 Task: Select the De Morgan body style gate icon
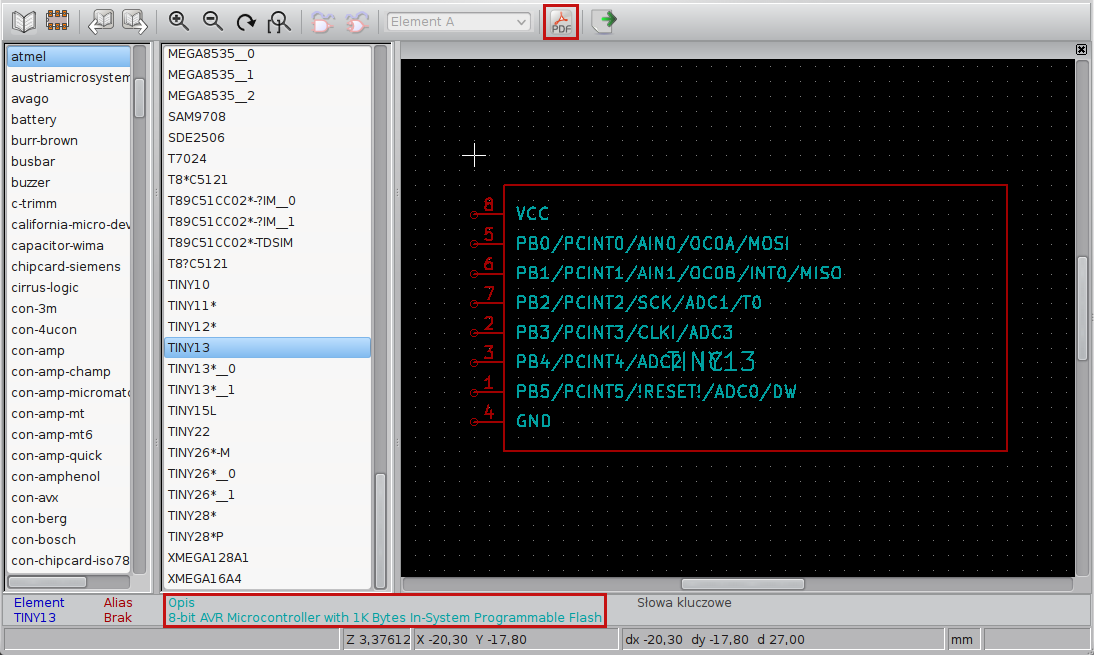(357, 22)
